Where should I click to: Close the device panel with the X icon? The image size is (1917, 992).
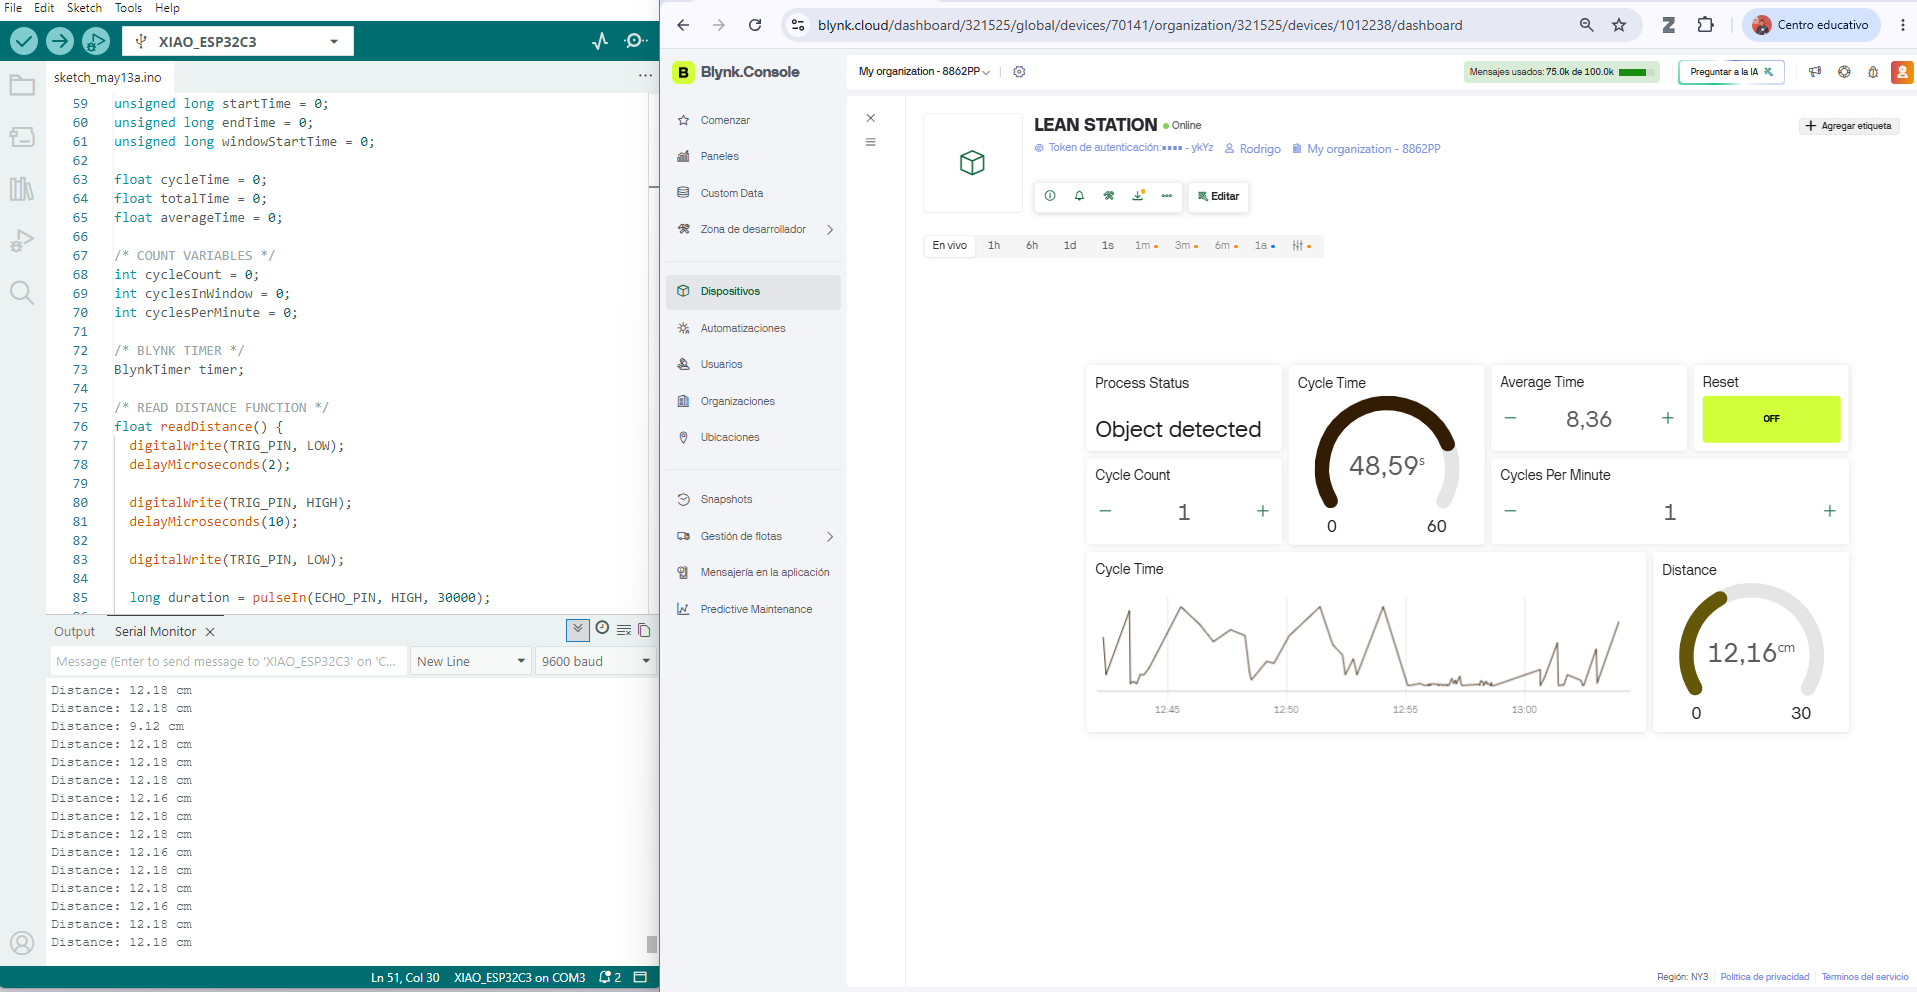[x=870, y=118]
